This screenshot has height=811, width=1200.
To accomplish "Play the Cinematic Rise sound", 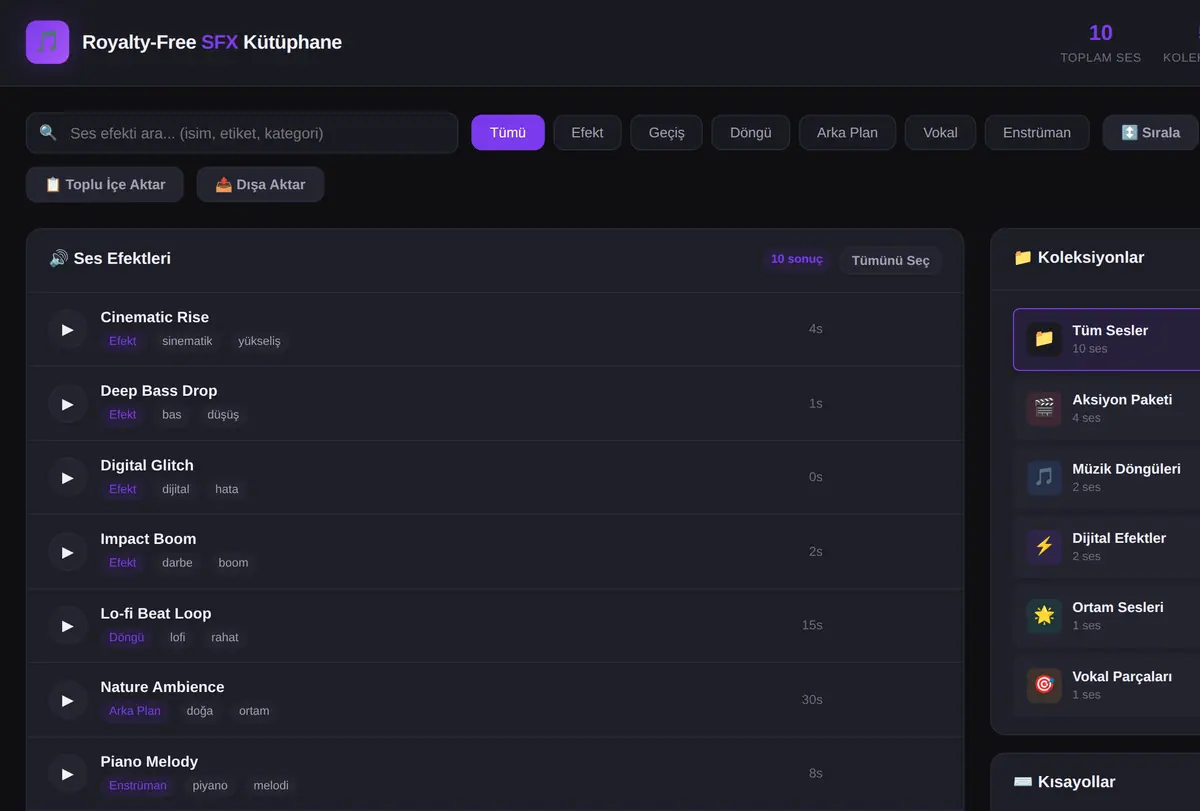I will pyautogui.click(x=67, y=330).
